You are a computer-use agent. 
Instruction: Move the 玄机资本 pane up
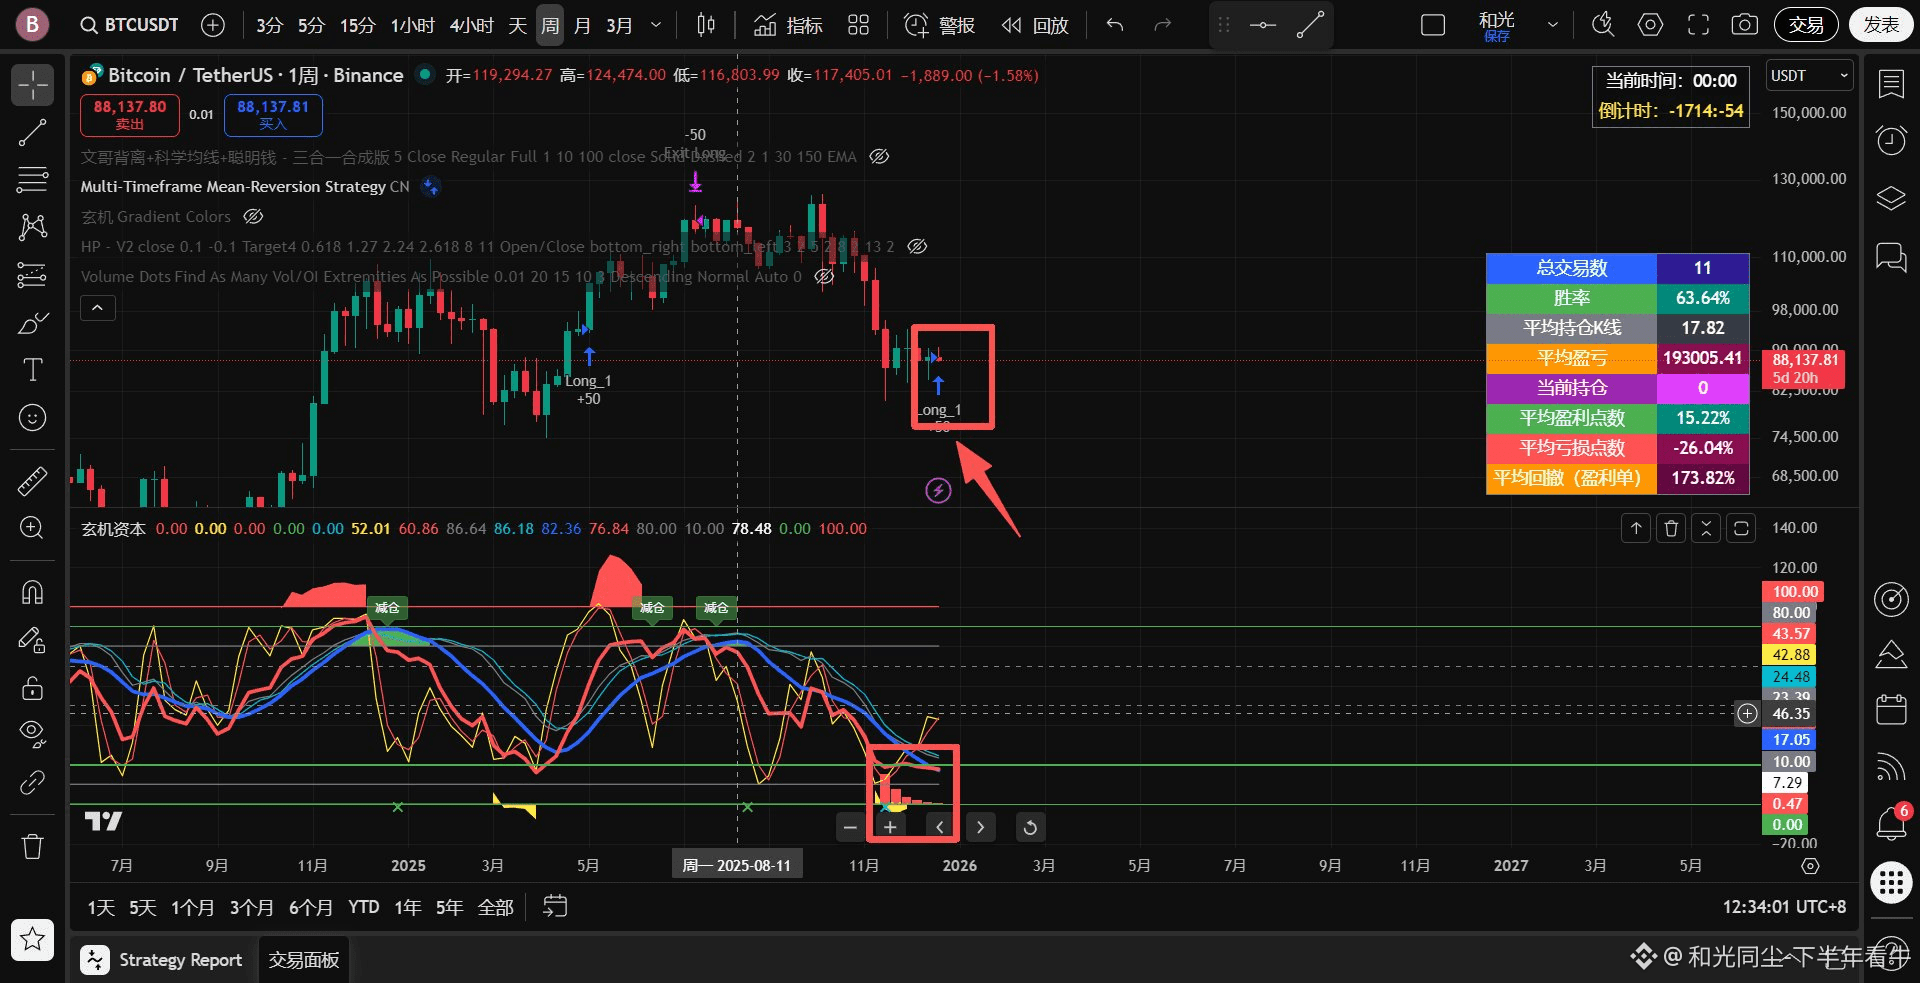point(1636,528)
